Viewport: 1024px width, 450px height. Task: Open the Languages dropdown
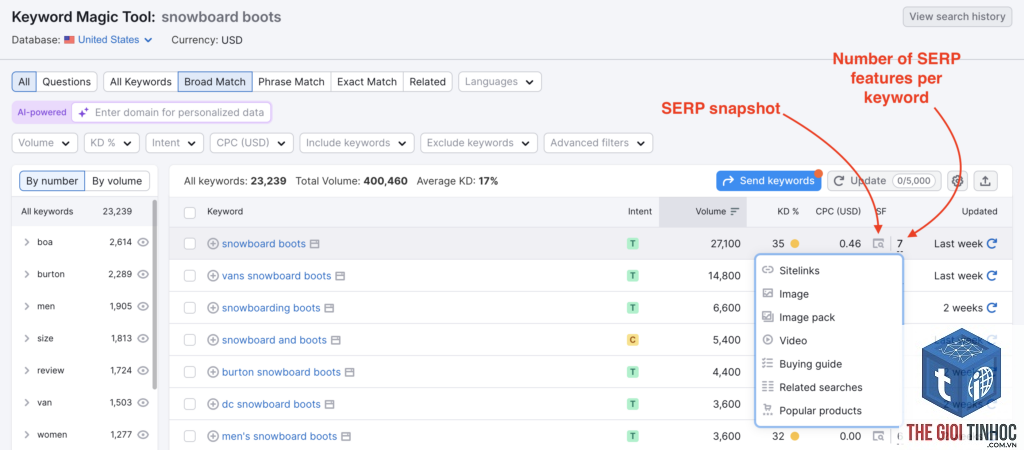click(x=500, y=82)
